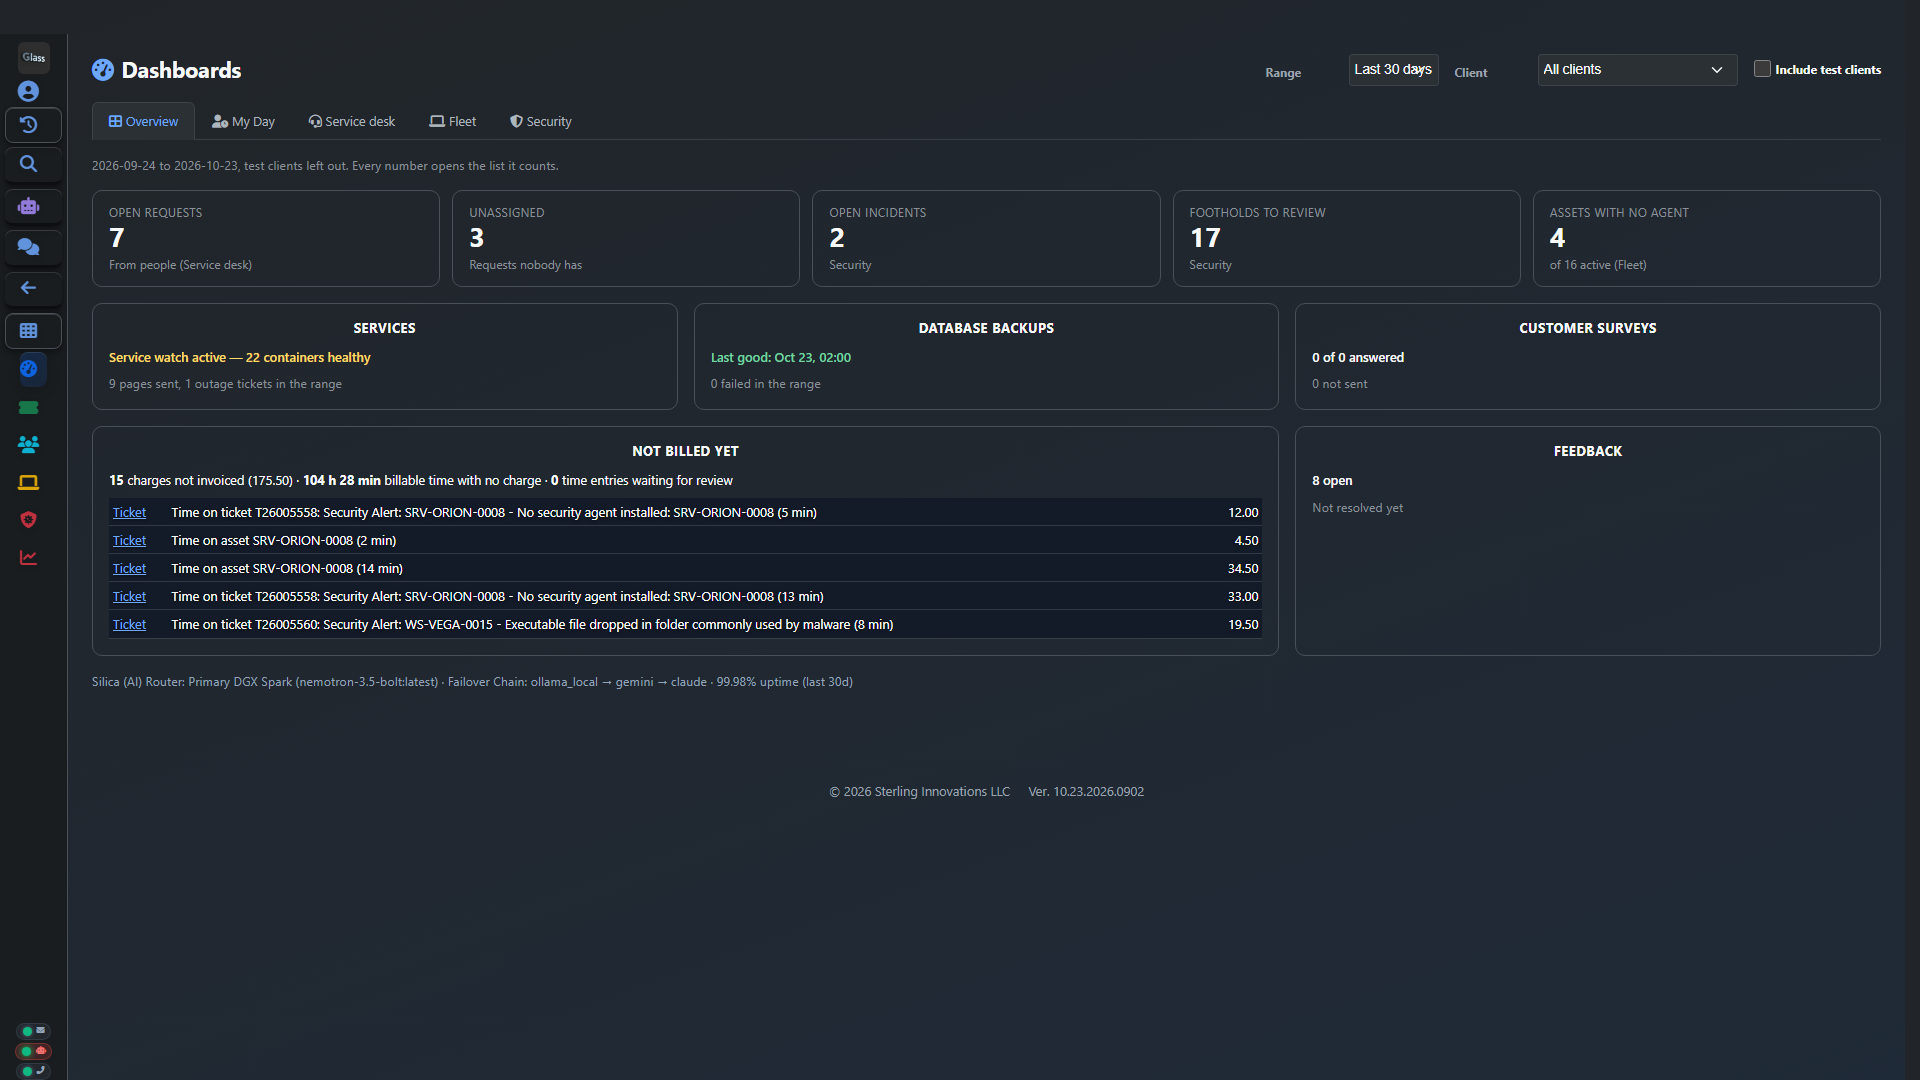Click '0 of 0 answered' in Customer Surveys
1920x1080 pixels.
1358,357
